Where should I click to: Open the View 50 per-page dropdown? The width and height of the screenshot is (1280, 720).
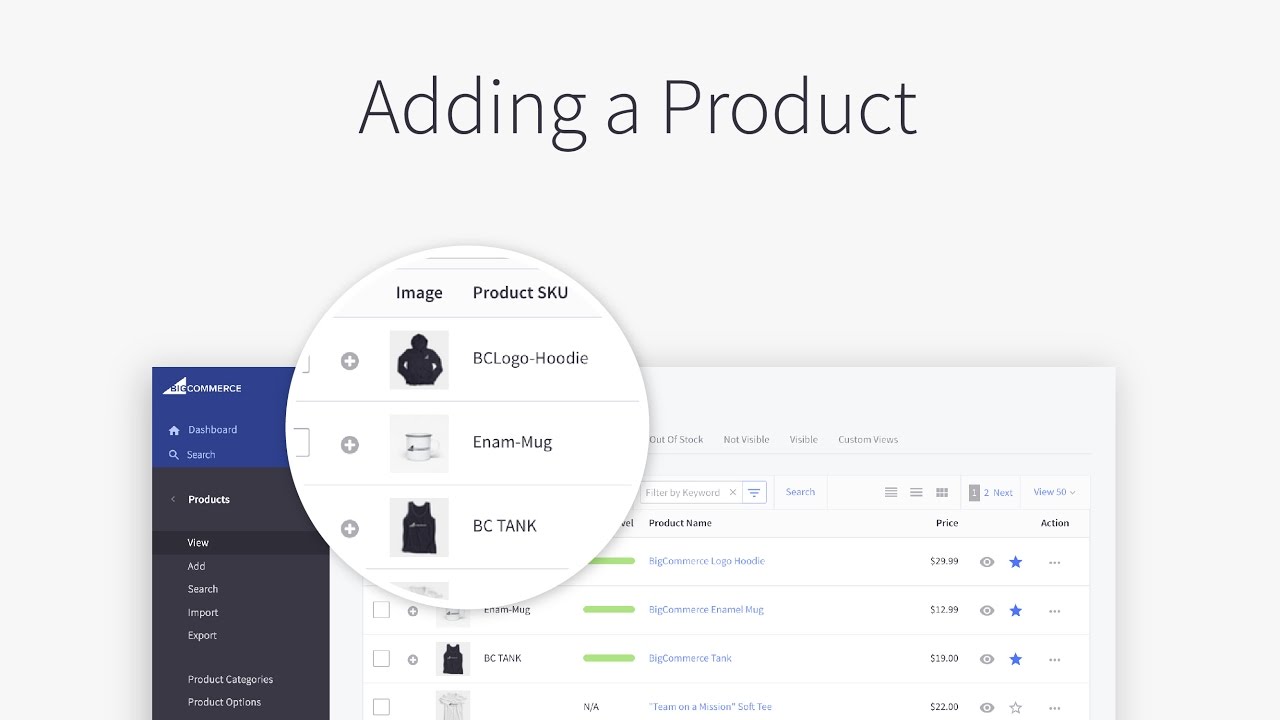coord(1054,492)
